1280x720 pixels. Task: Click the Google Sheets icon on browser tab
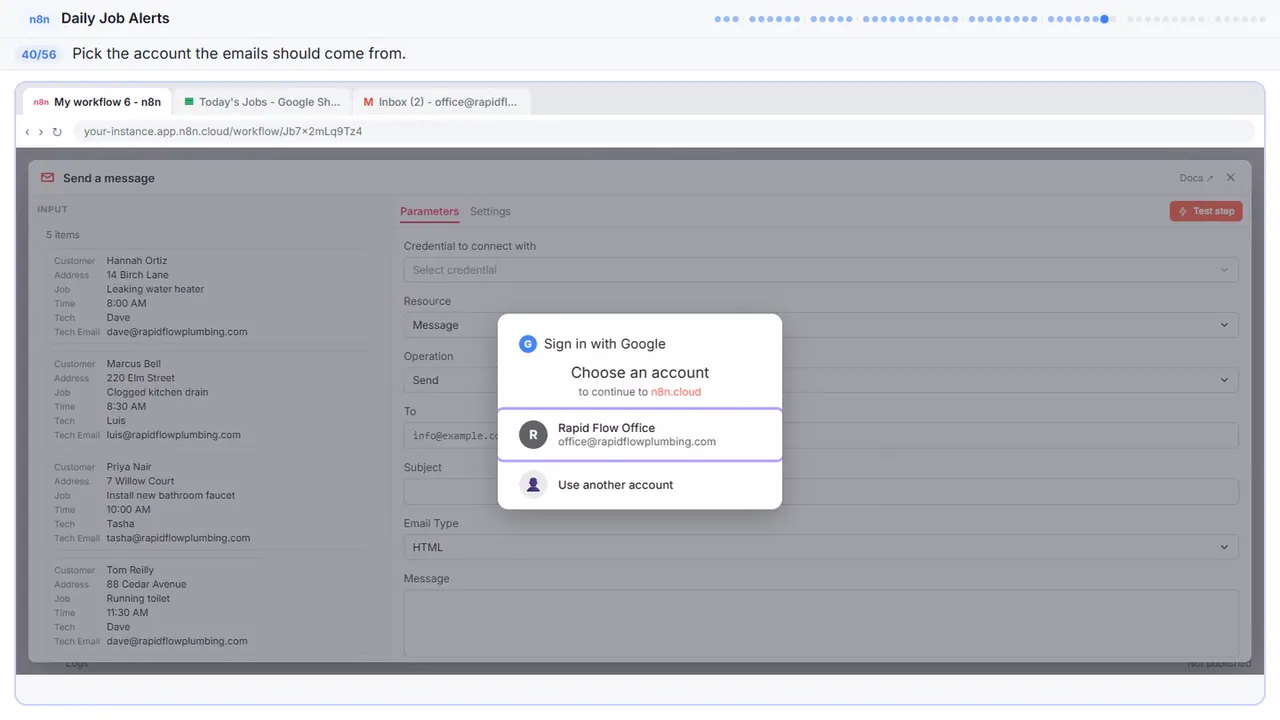tap(189, 102)
